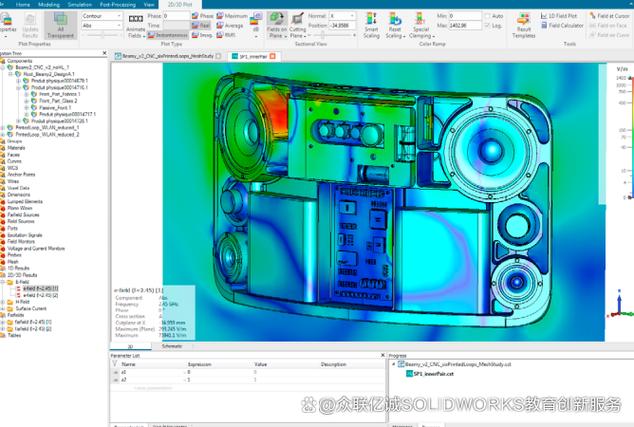The height and width of the screenshot is (427, 634).
Task: Close the Parameter List panel
Action: pos(383,355)
